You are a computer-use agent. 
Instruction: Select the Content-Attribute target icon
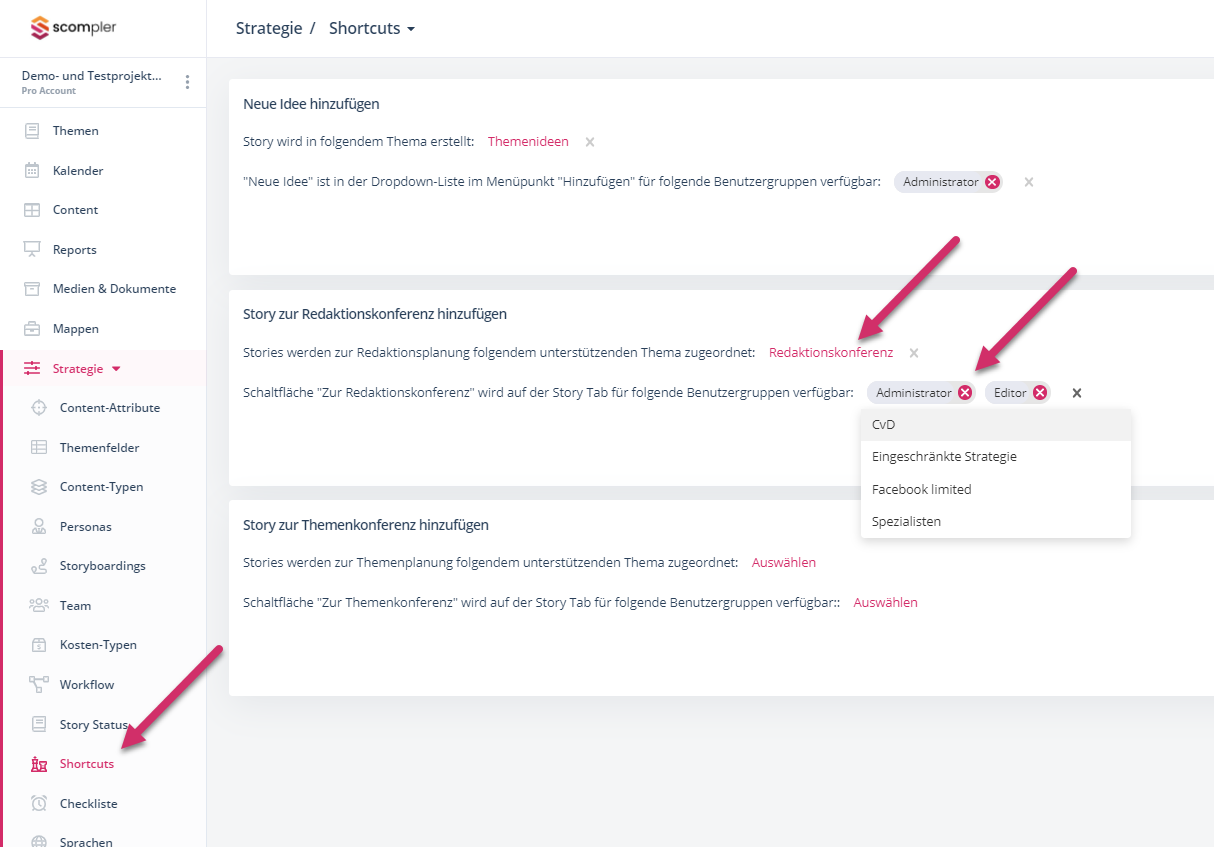[x=39, y=408]
